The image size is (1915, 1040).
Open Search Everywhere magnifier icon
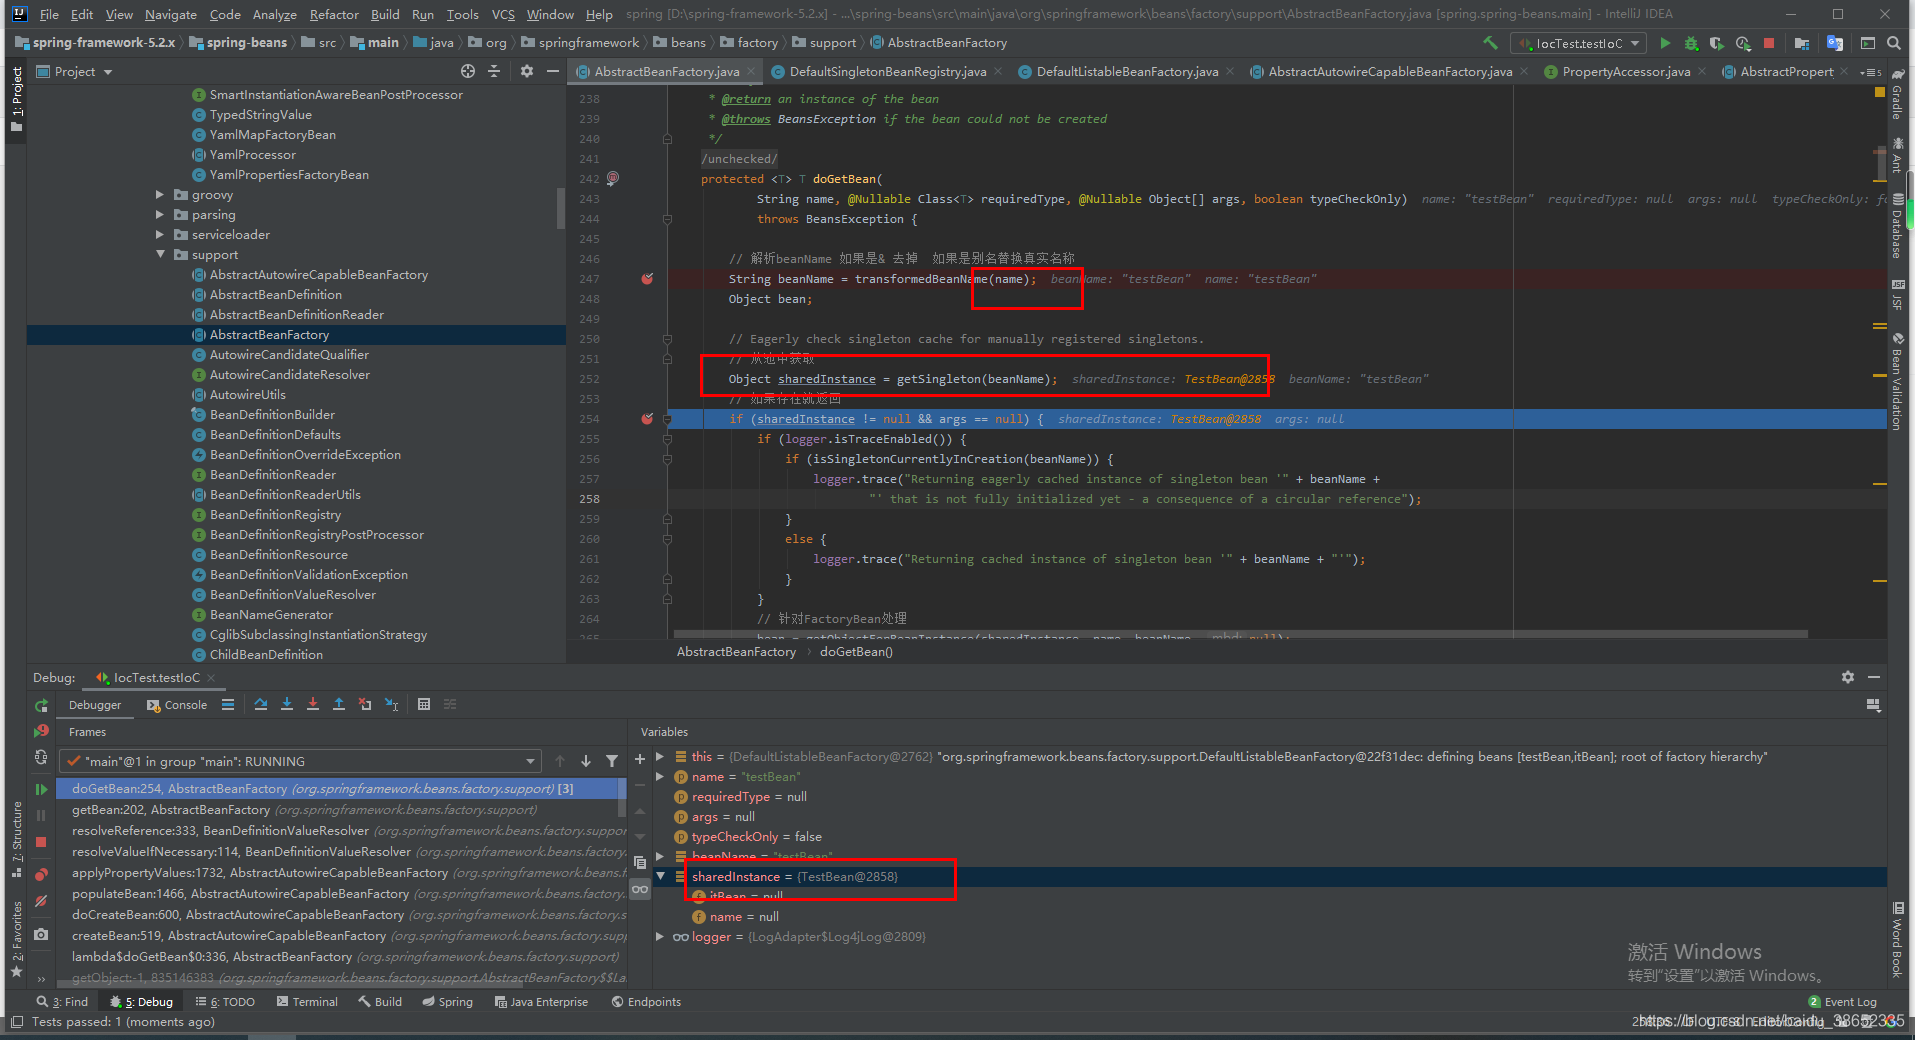[x=1893, y=43]
